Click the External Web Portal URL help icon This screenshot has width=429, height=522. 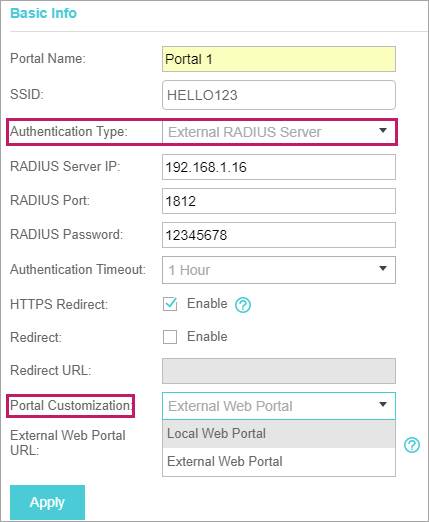412,445
